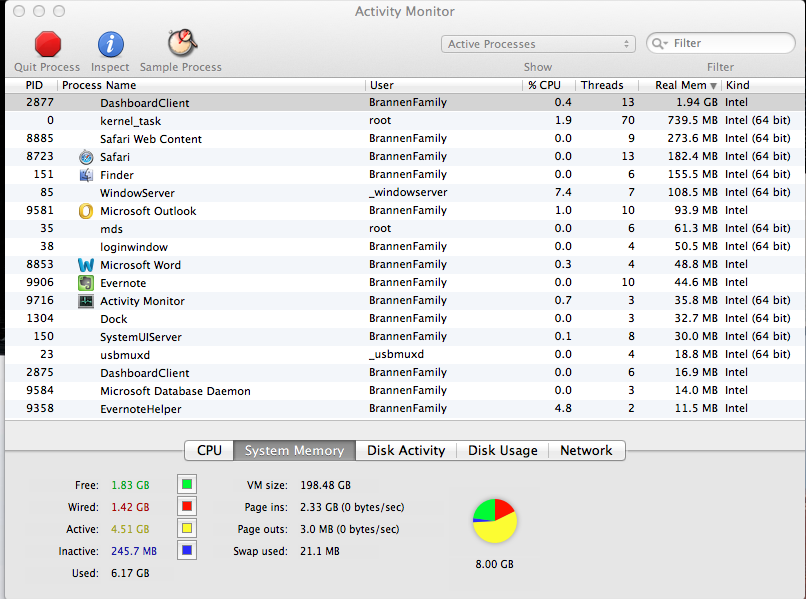Click the 7.4 CPU percentage value
Viewport: 806px width, 599px height.
(563, 192)
